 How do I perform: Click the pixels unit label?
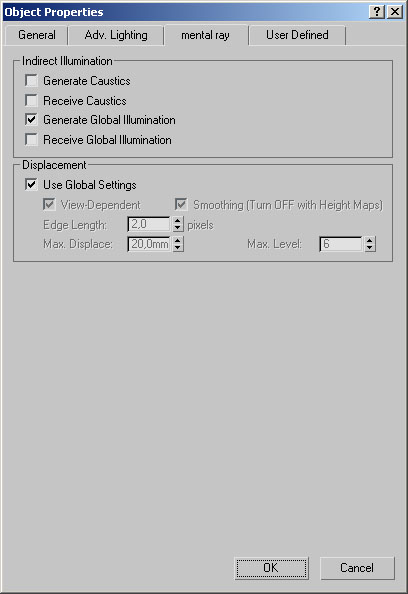200,225
